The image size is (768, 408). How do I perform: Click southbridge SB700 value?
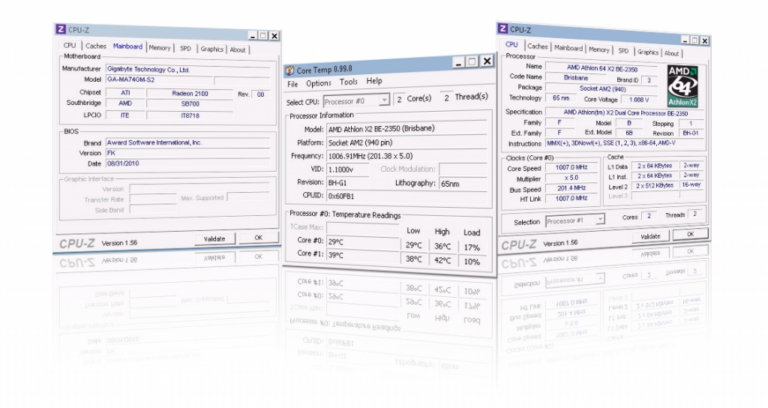pyautogui.click(x=190, y=104)
